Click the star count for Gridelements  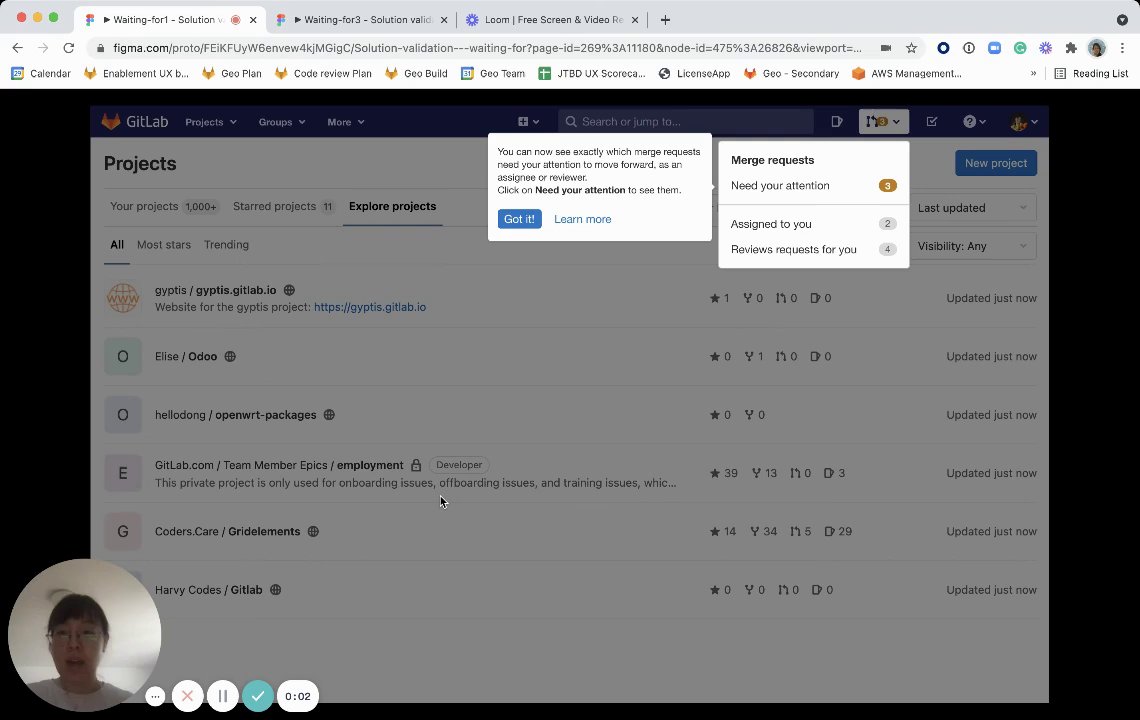pyautogui.click(x=723, y=532)
